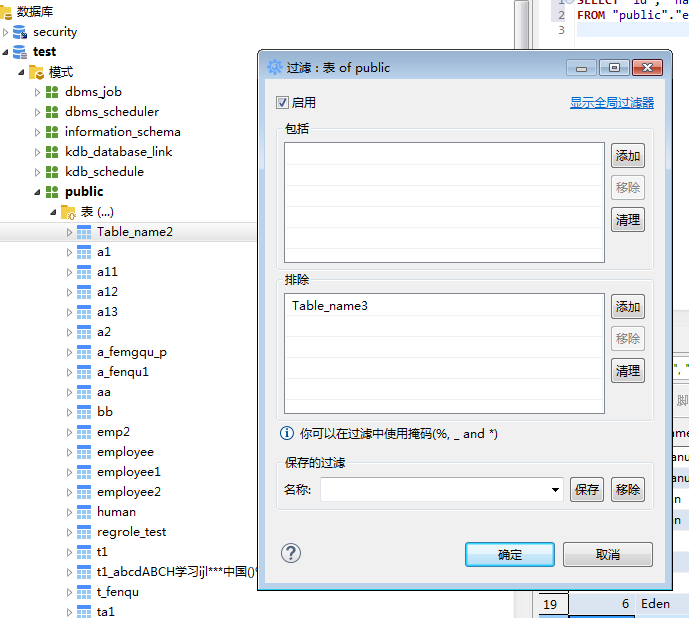Click 添加 button in 包括 section
The height and width of the screenshot is (618, 689).
point(627,156)
